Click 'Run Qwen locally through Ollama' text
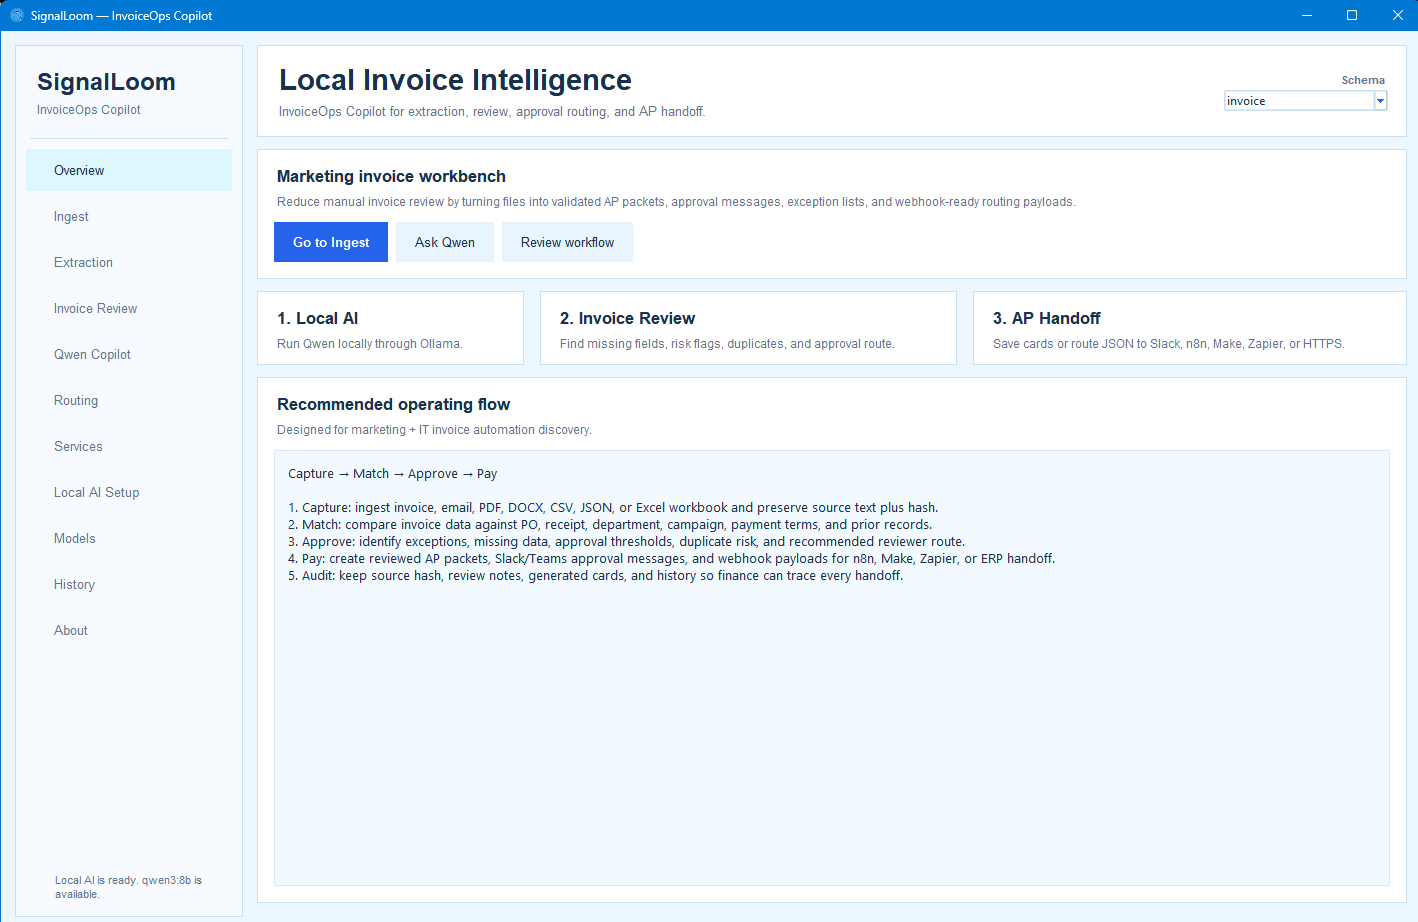This screenshot has height=922, width=1418. coord(369,344)
